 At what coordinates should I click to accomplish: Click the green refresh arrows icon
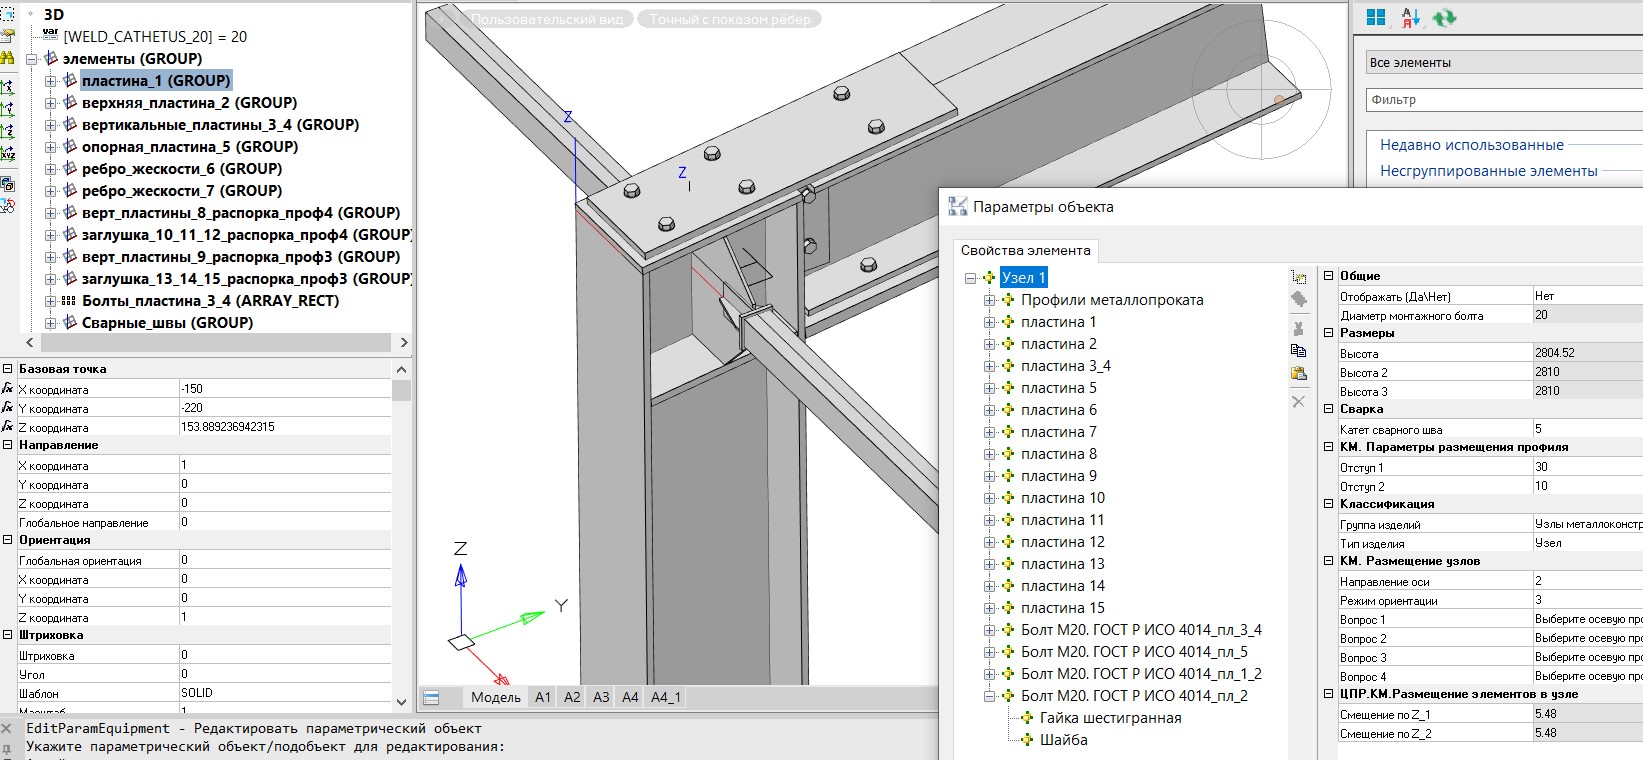pyautogui.click(x=1444, y=18)
